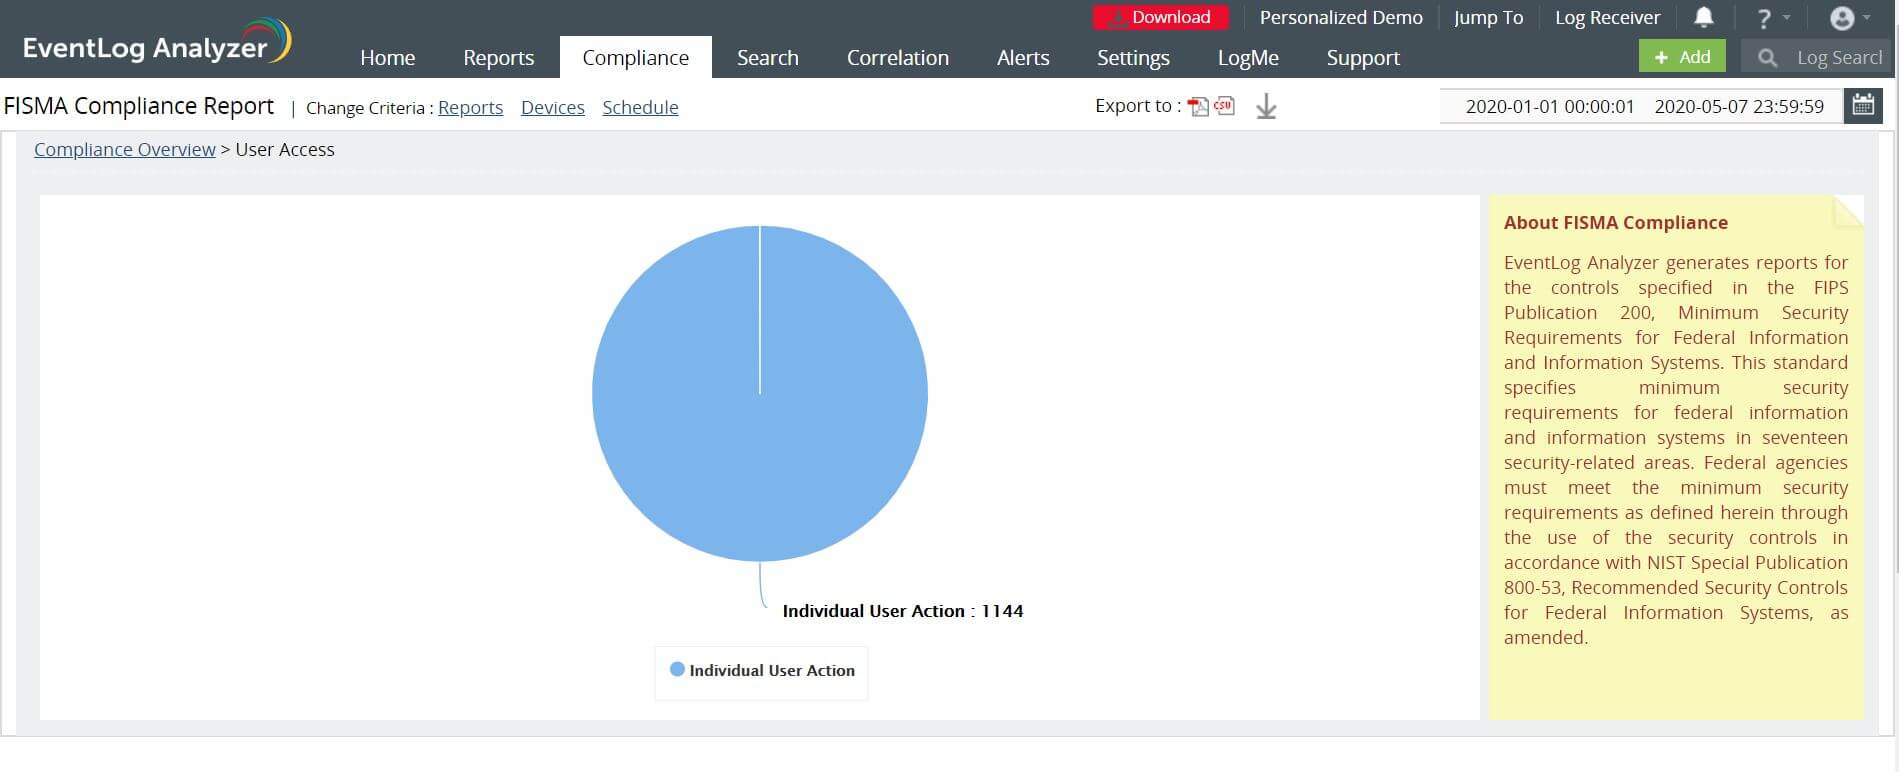Viewport: 1899px width, 772px height.
Task: Click the green Add button
Action: (1682, 57)
